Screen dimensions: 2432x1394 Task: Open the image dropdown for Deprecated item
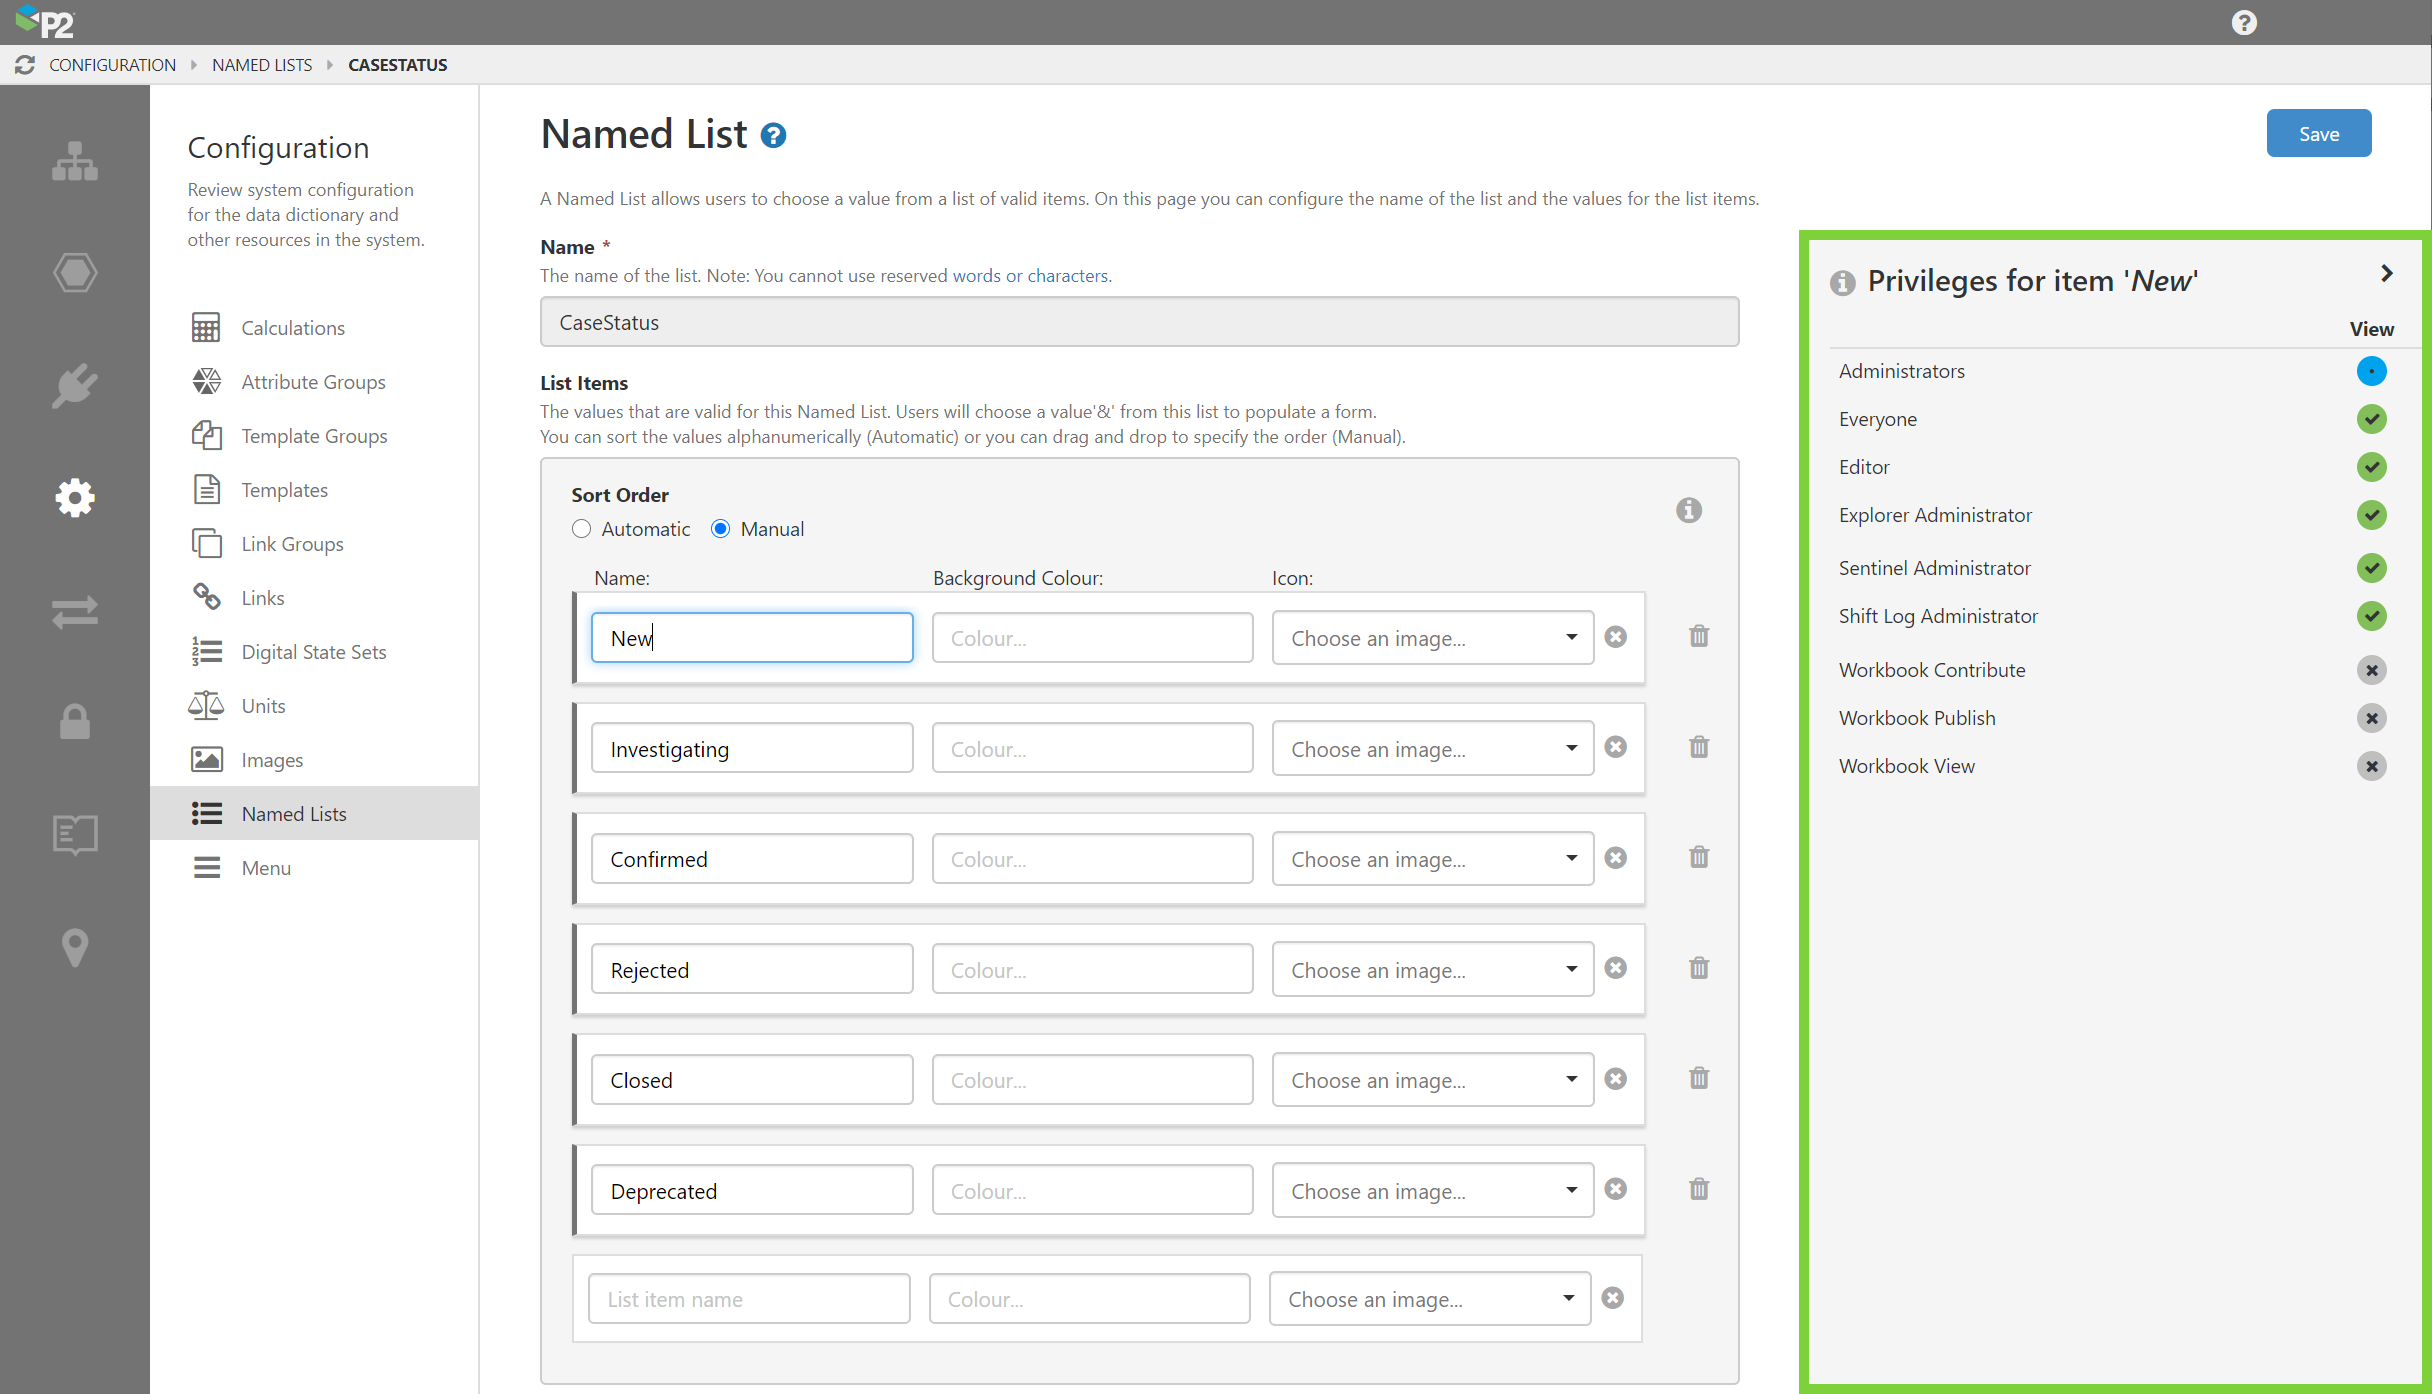tap(1432, 1191)
